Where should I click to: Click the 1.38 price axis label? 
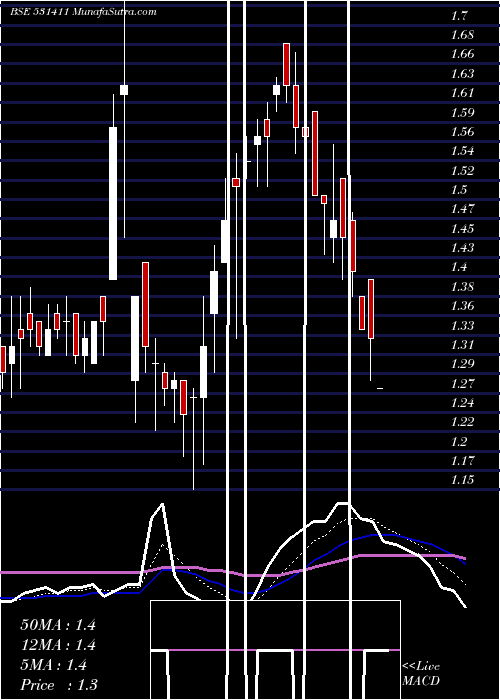(462, 287)
